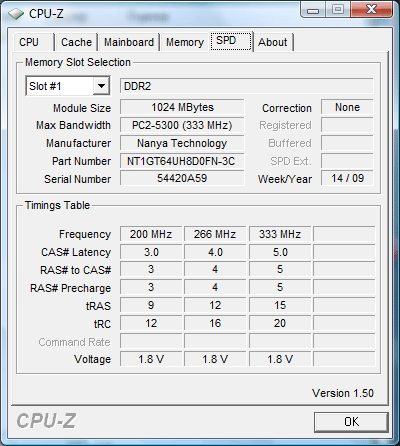This screenshot has width=400, height=446.
Task: Click the CAS# Latency 3.0 cell
Action: (151, 252)
